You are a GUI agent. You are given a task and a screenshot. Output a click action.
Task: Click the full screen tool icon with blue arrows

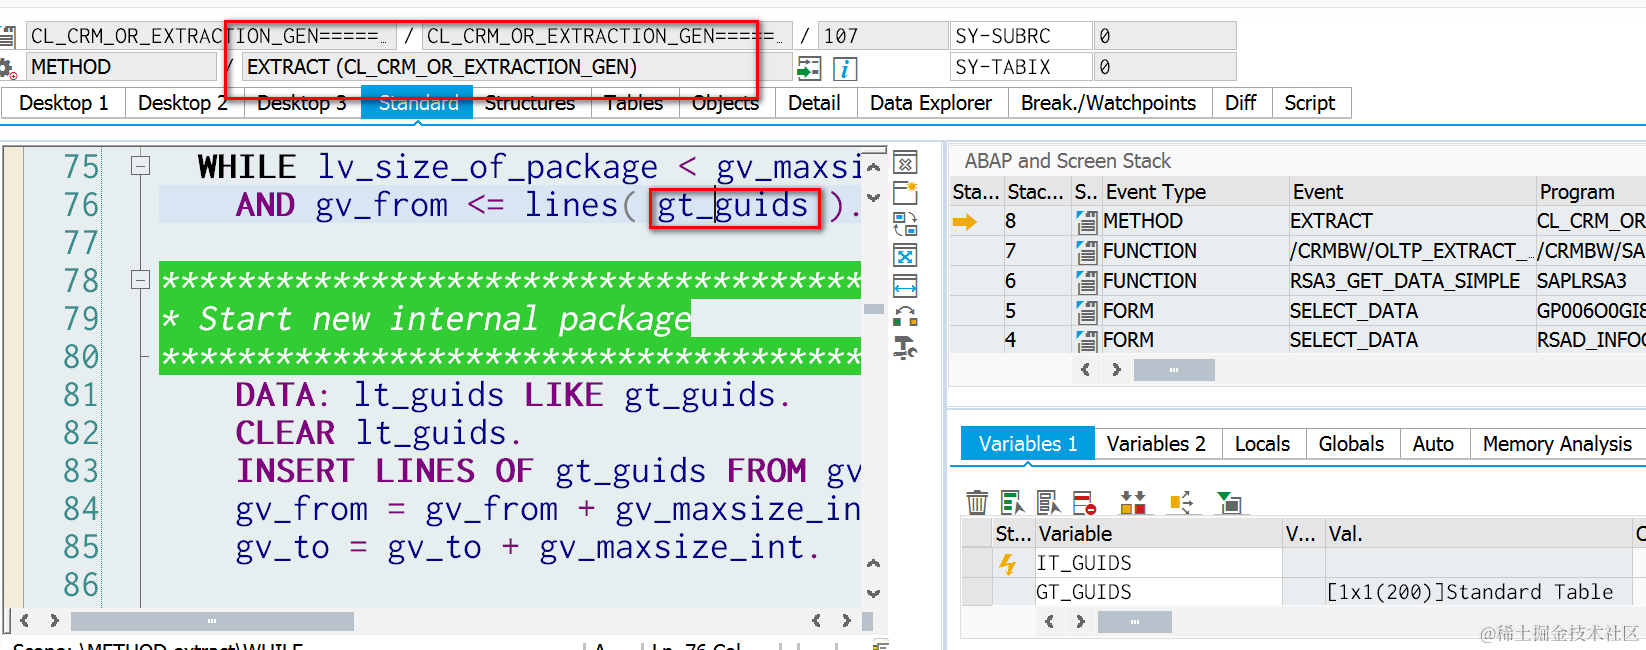905,256
